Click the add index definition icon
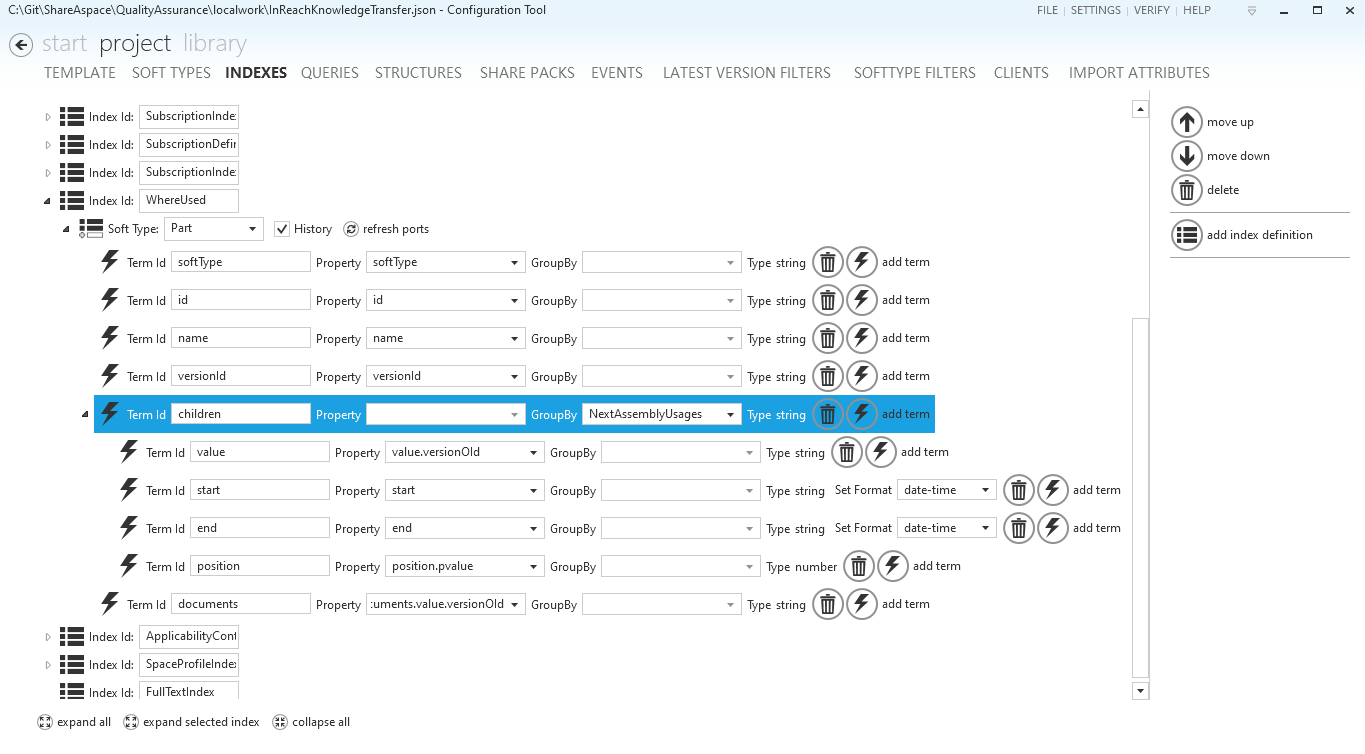This screenshot has width=1365, height=754. click(x=1186, y=235)
